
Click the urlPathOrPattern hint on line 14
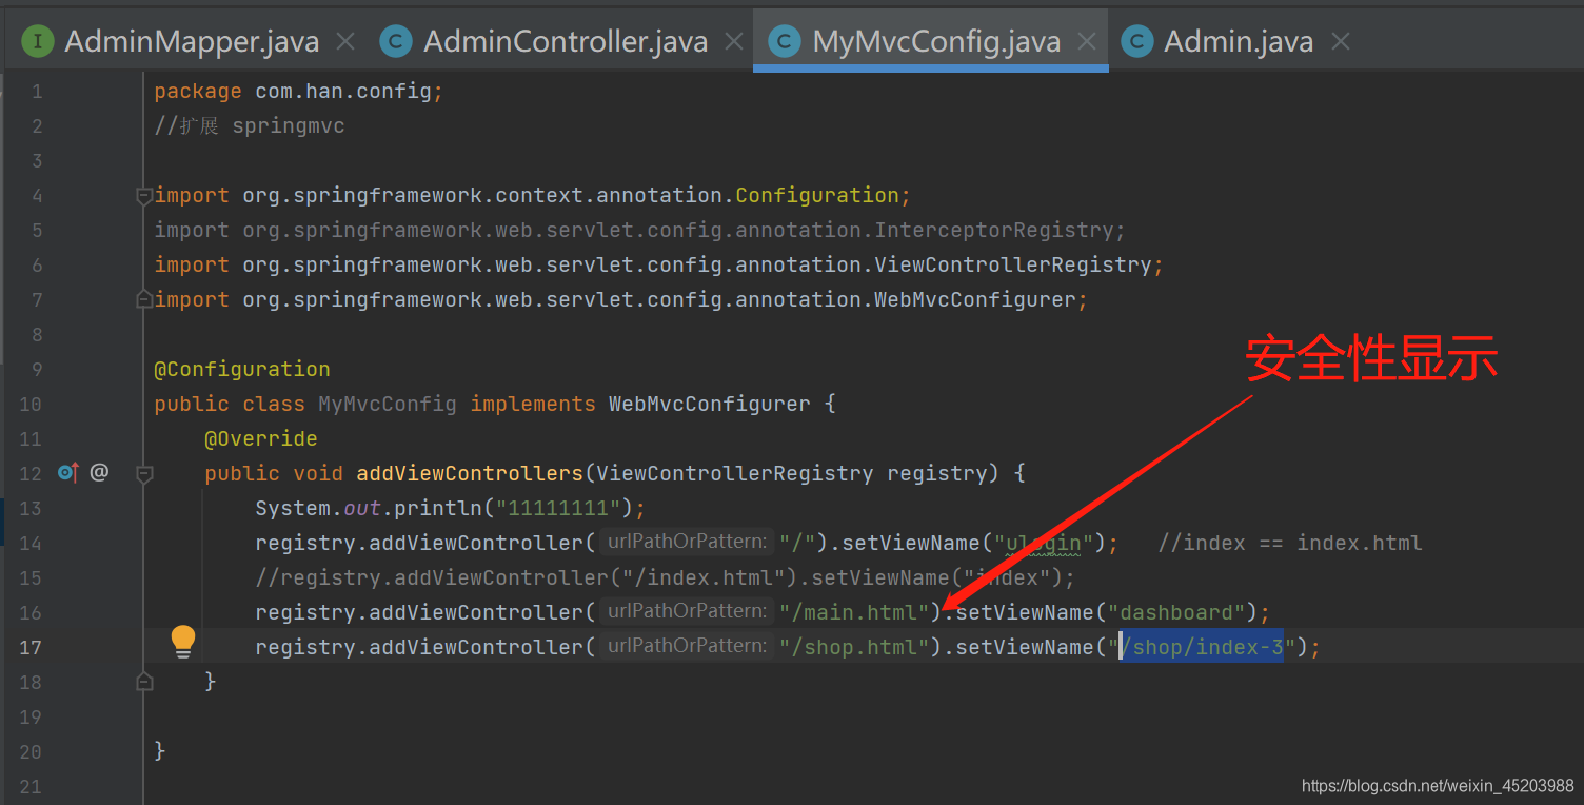pyautogui.click(x=687, y=541)
